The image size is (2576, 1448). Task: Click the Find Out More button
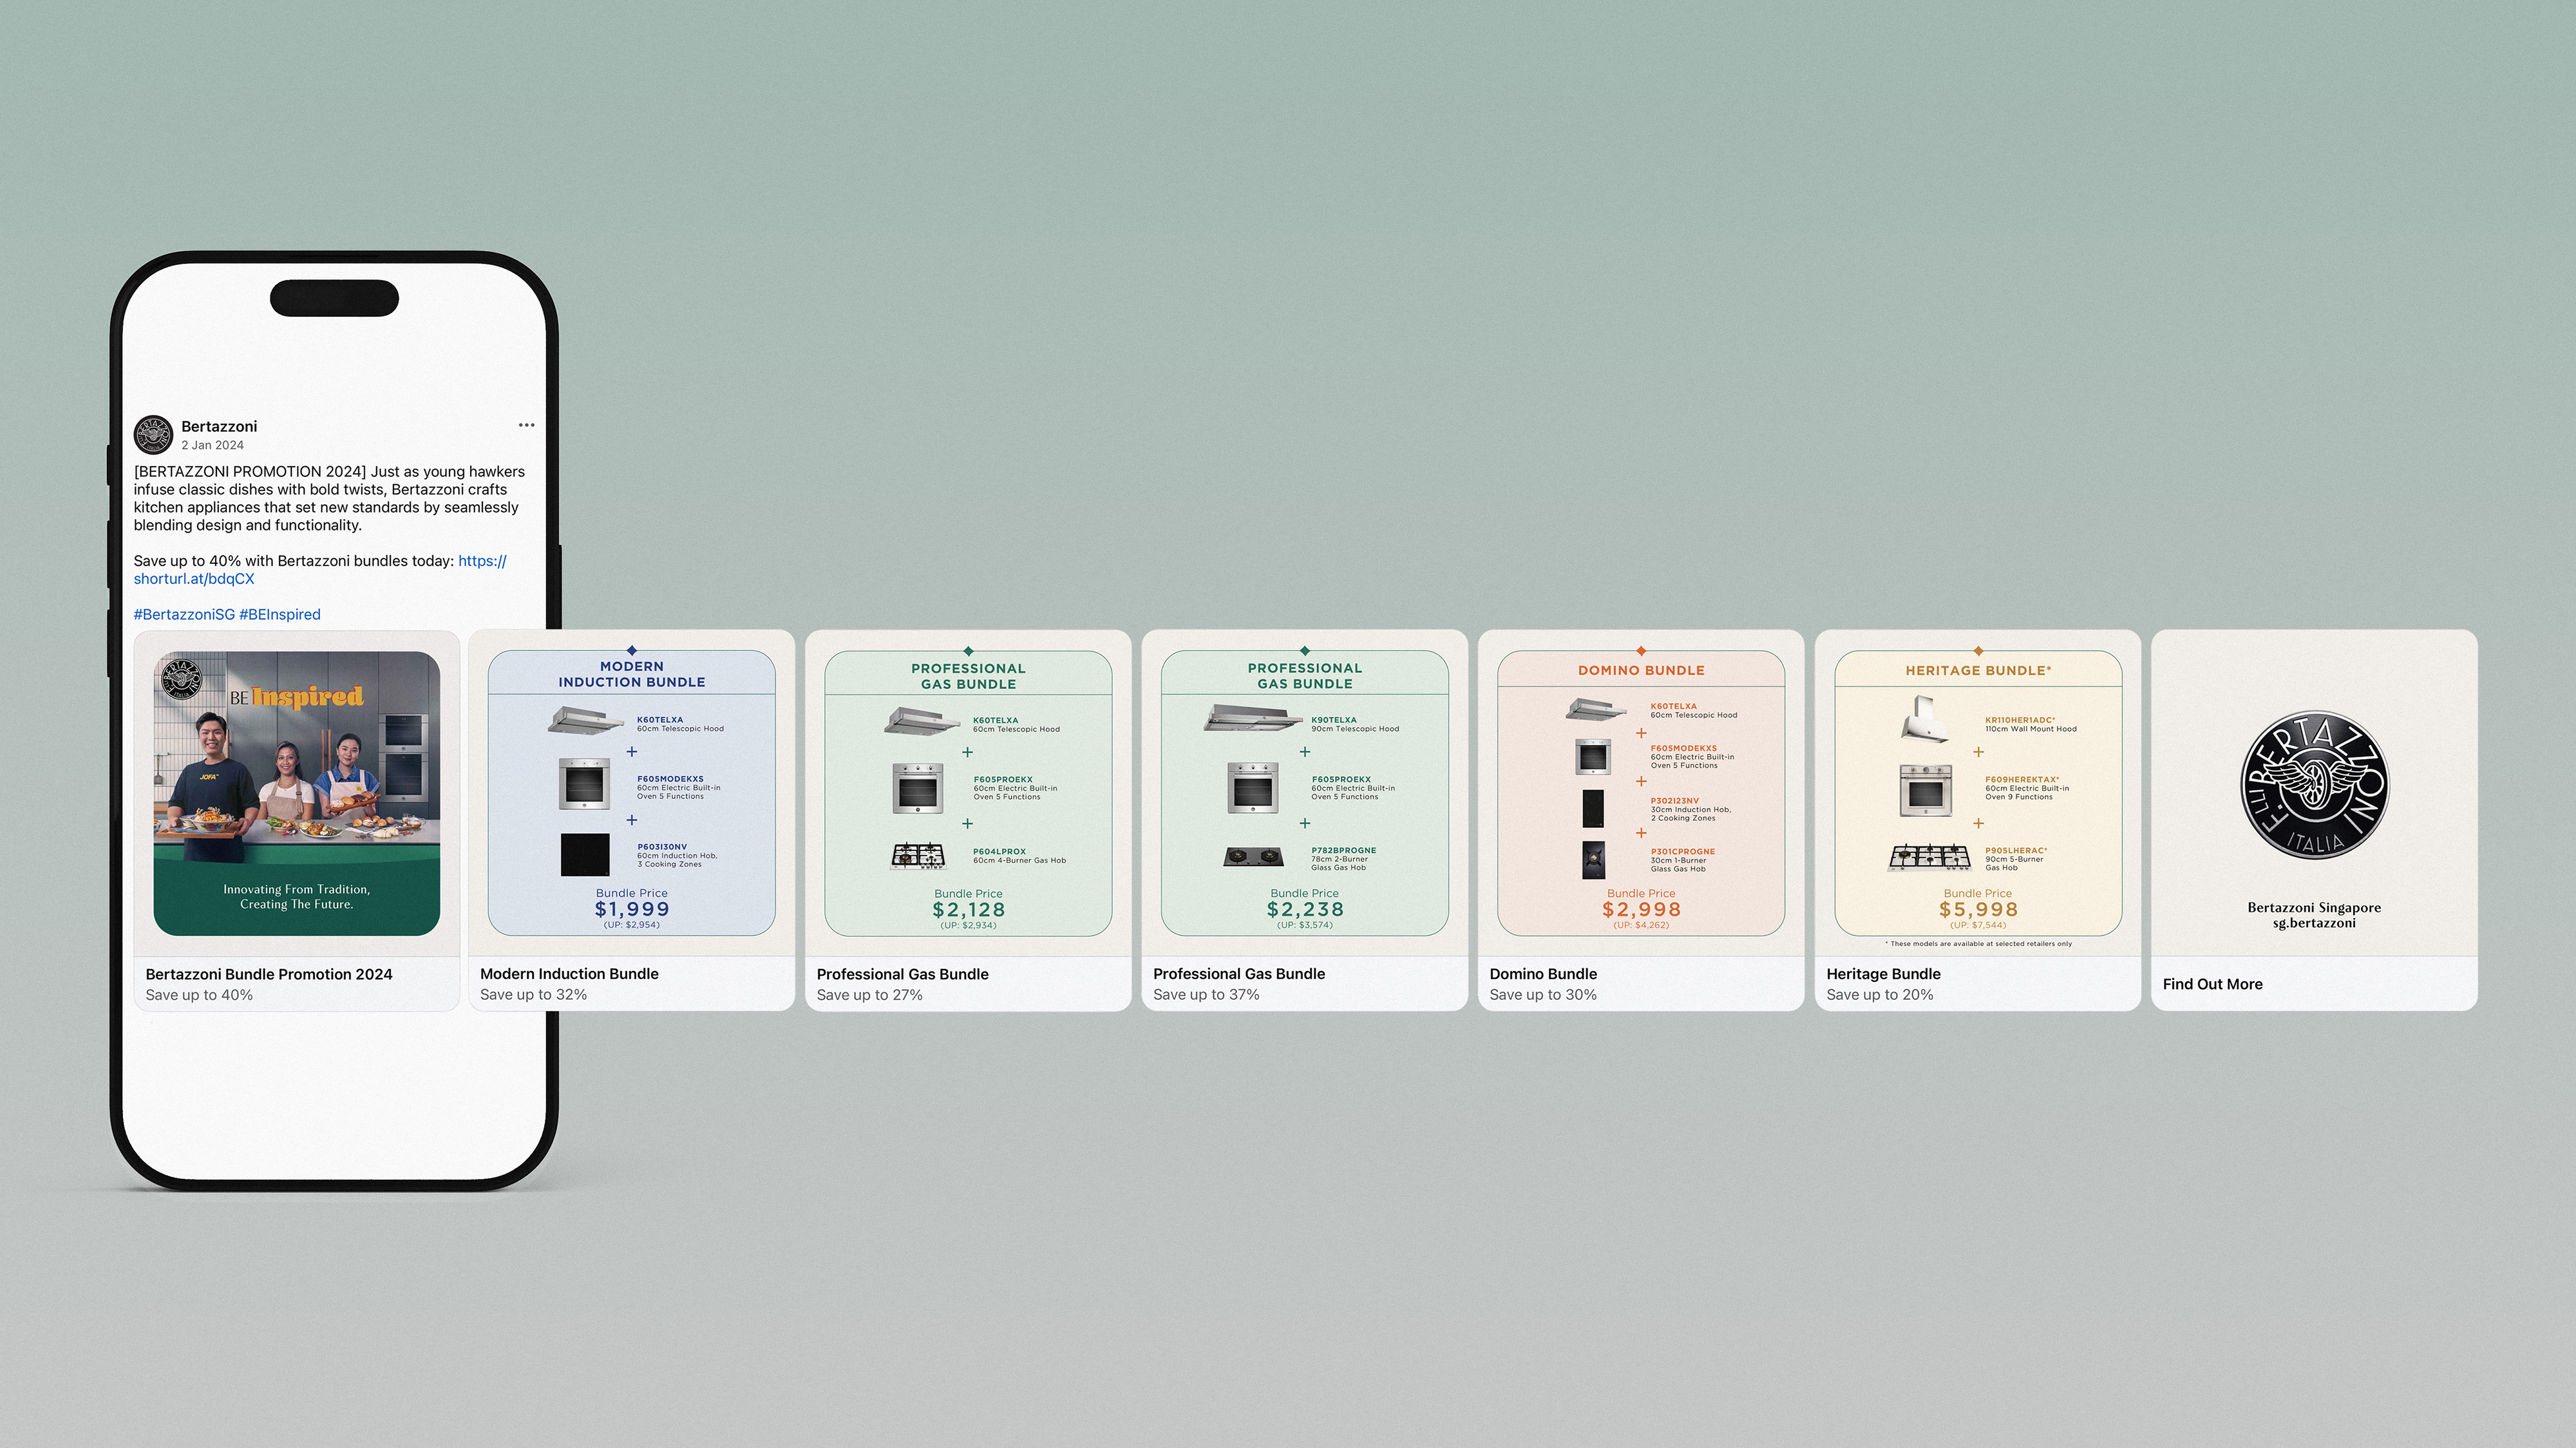(x=2212, y=984)
